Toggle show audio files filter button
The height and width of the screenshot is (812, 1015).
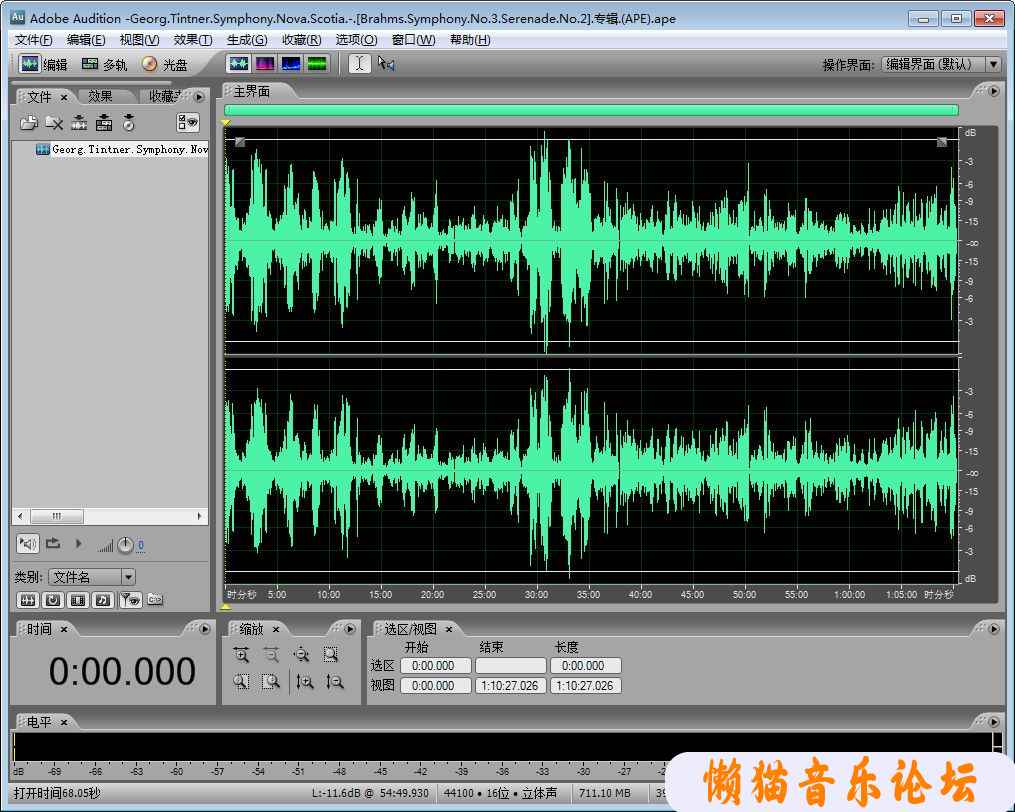coord(27,600)
